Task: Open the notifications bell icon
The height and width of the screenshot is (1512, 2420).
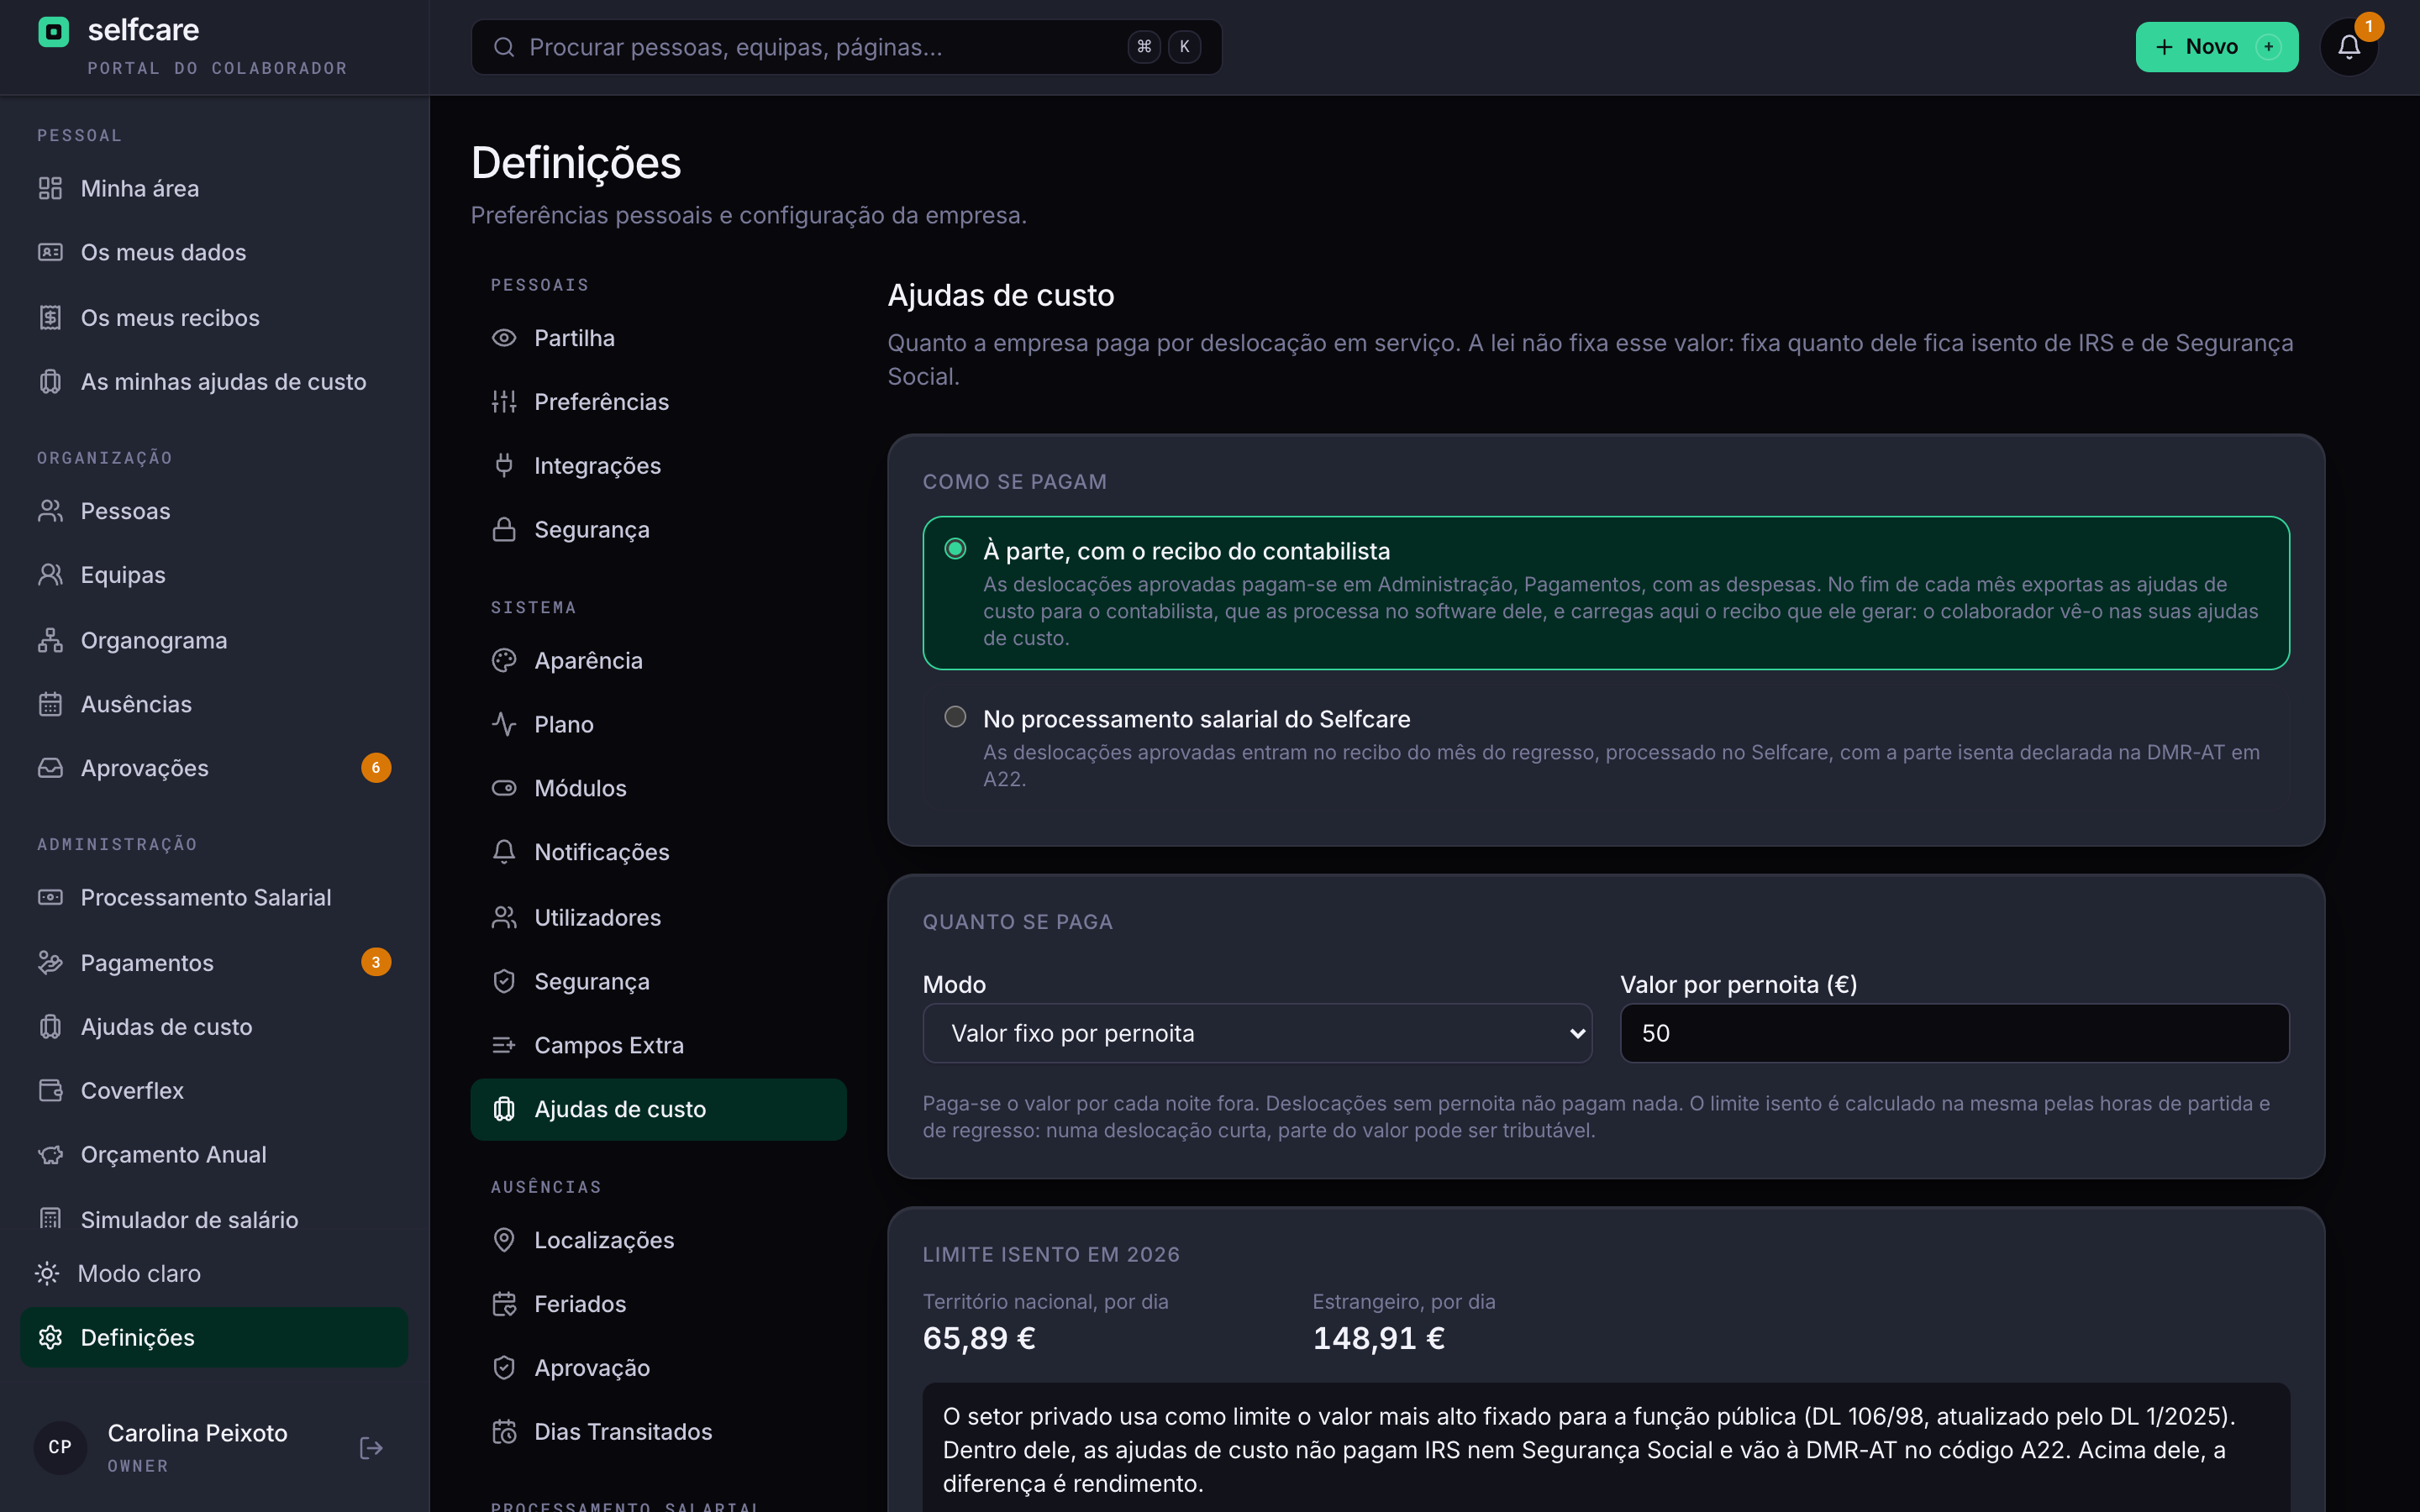Action: click(x=2348, y=47)
